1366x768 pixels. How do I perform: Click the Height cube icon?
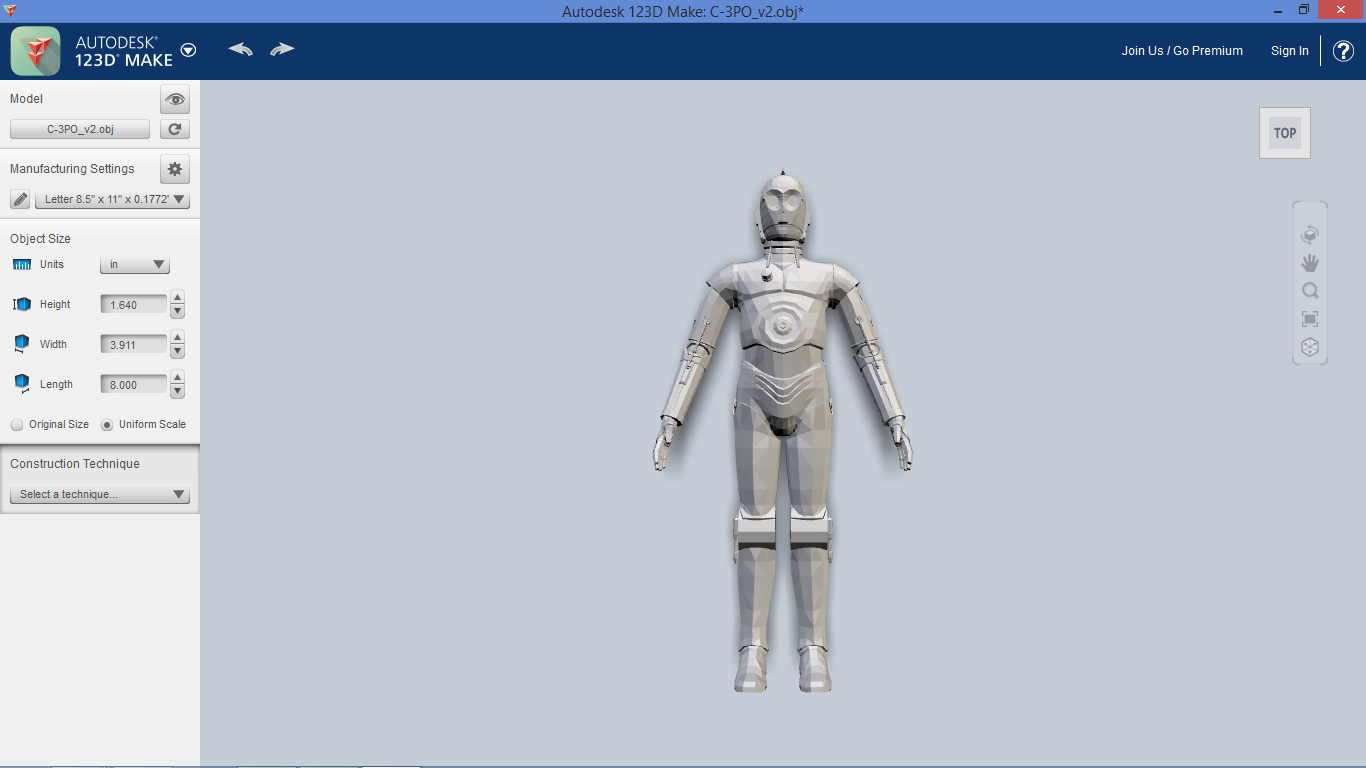22,304
